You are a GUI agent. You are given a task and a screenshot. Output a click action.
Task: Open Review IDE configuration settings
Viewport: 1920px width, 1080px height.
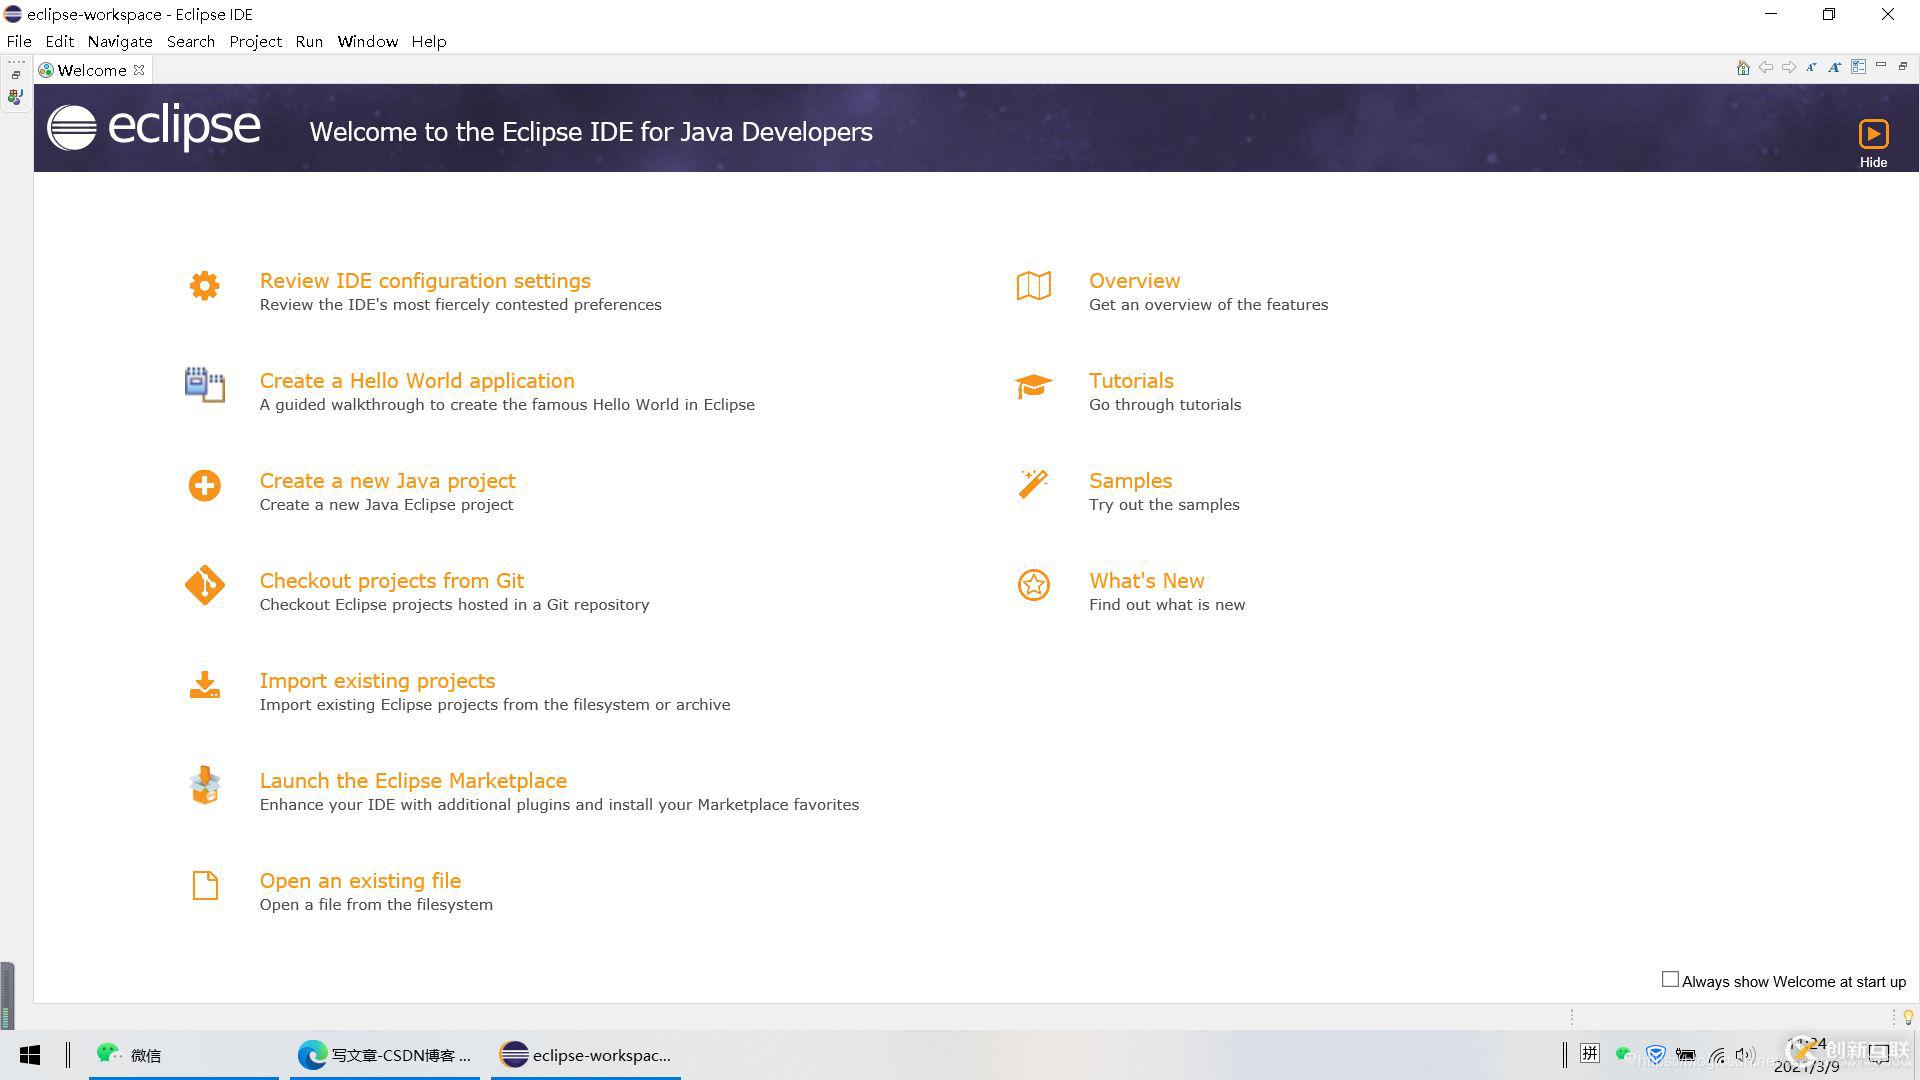point(426,280)
